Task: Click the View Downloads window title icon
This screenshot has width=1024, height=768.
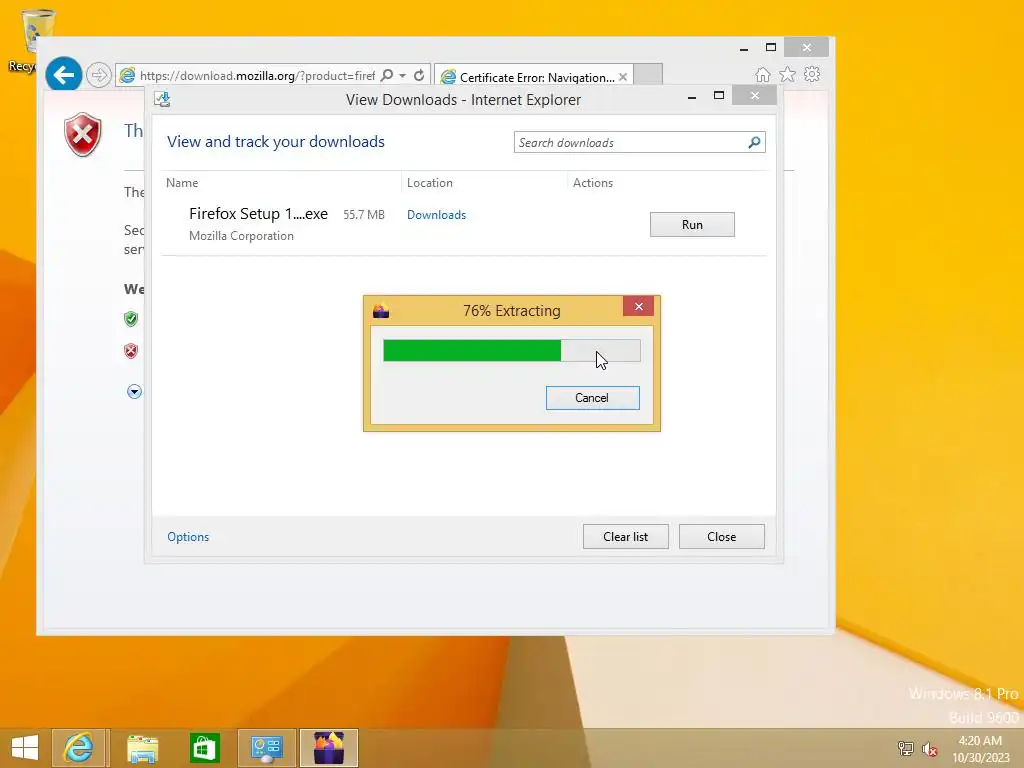Action: 162,99
